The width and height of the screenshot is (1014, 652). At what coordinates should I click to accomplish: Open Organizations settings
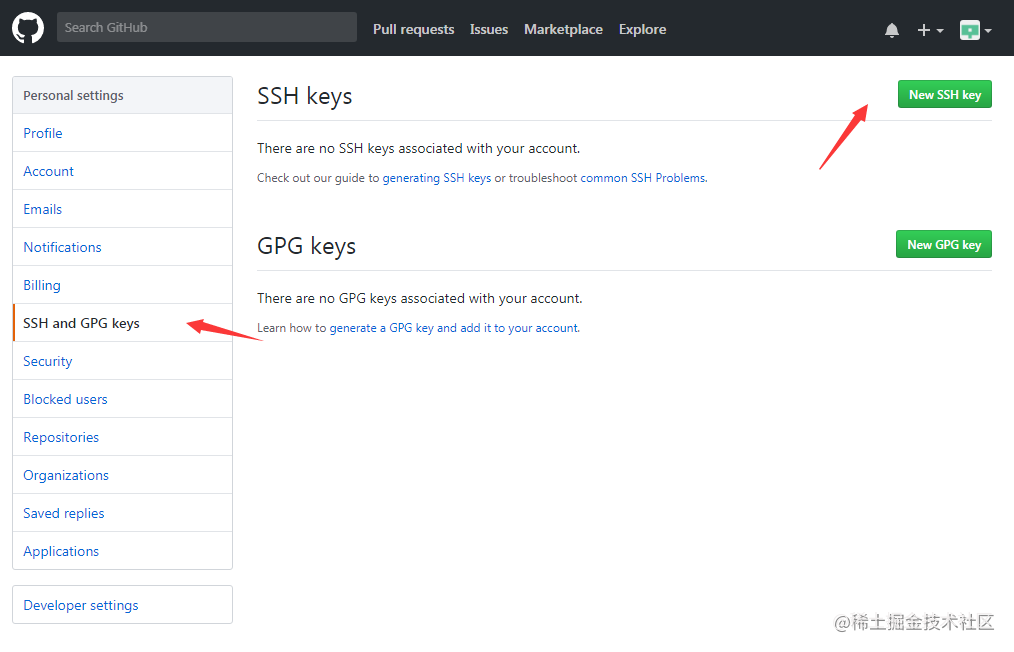(122, 475)
